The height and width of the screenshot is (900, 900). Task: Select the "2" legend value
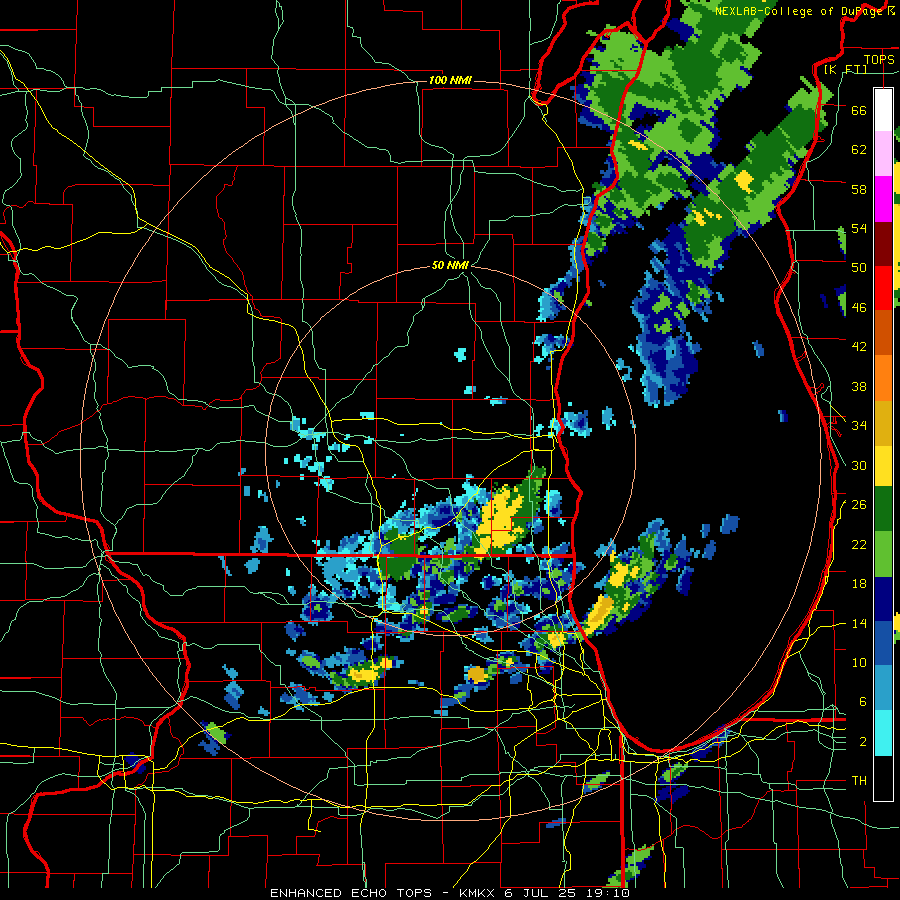863,741
